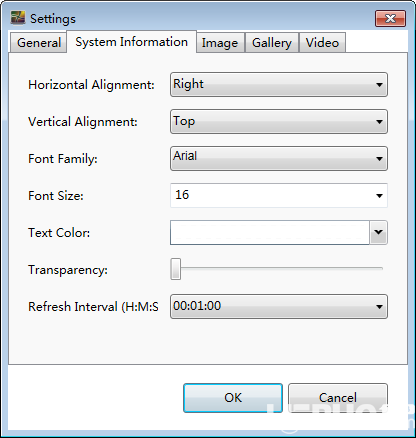Expand the Vertical Alignment dropdown set to Top
Viewport: 416px width, 438px height.
(x=279, y=122)
